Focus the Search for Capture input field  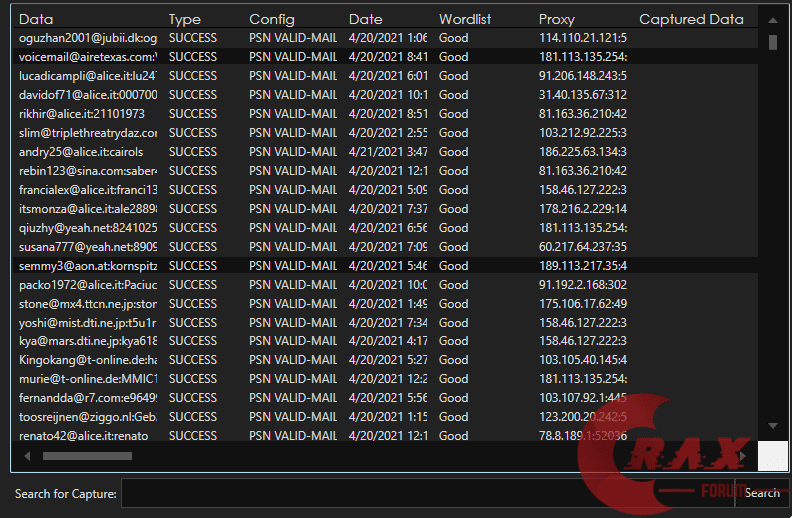click(427, 493)
